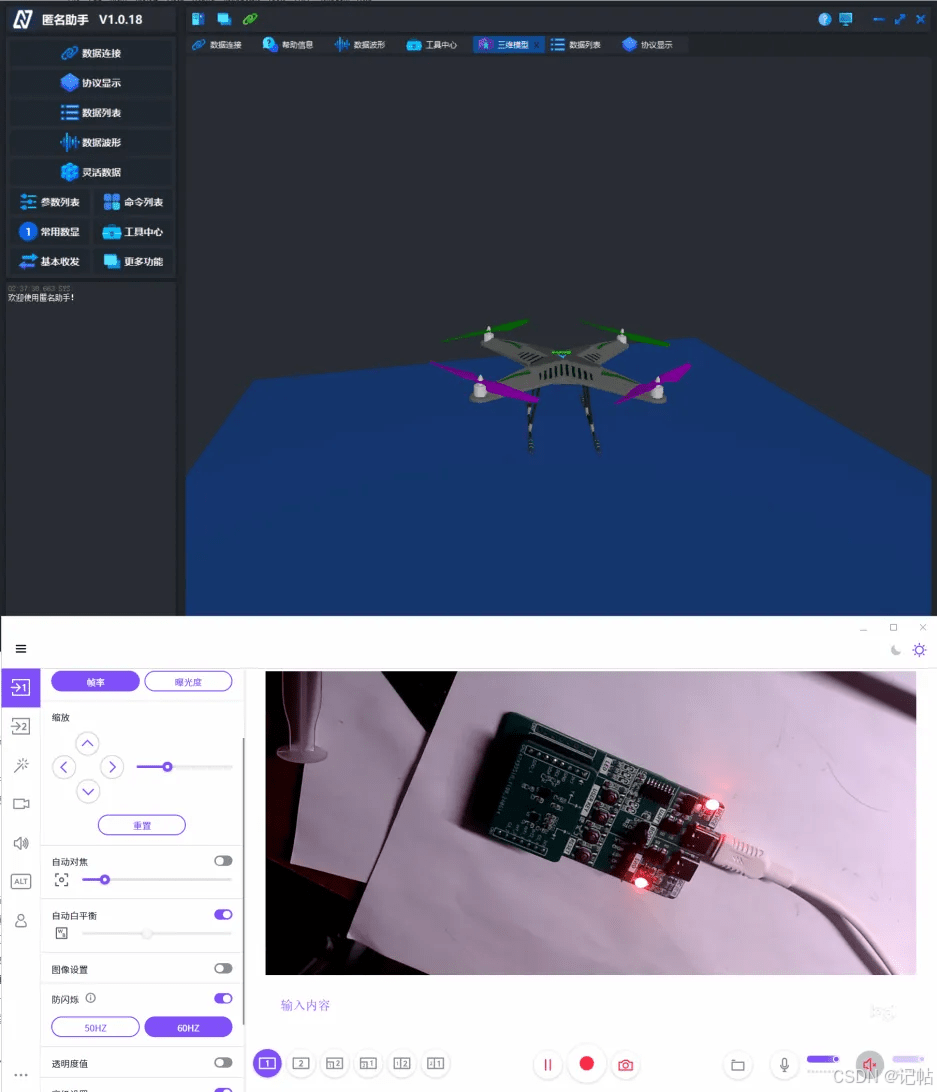Click the microphone icon

784,1065
